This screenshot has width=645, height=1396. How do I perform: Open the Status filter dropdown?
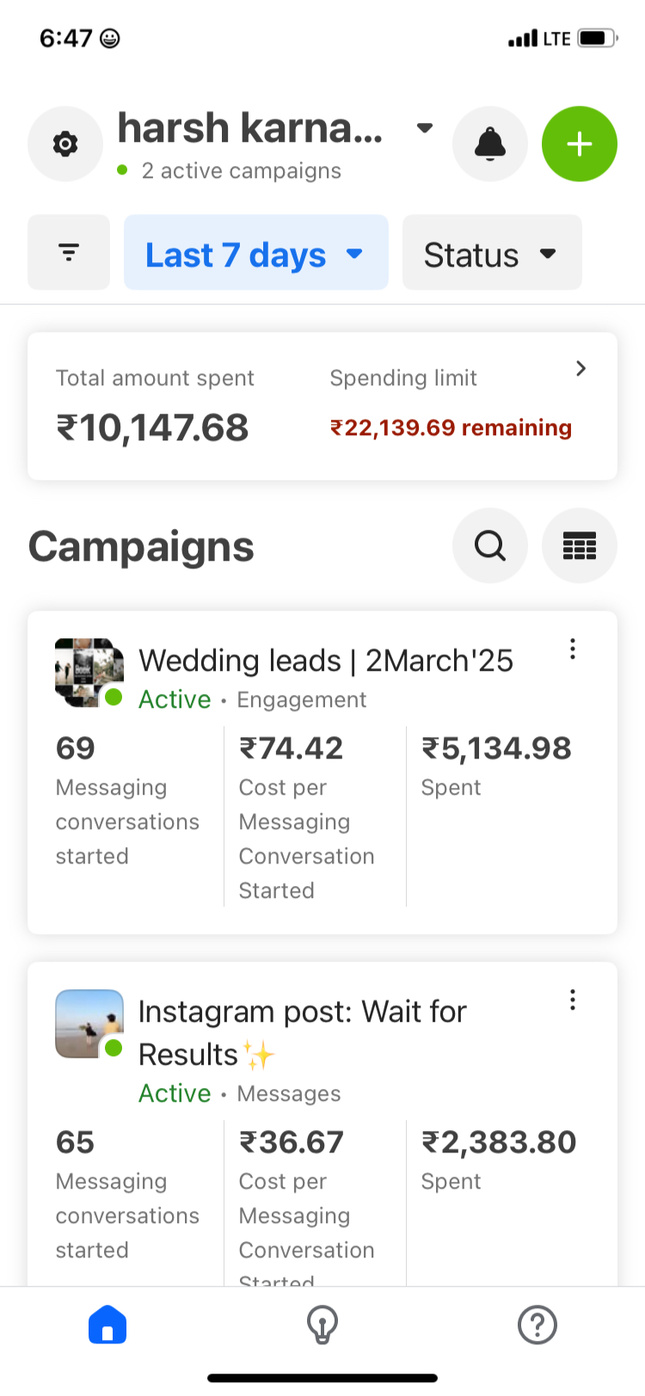(491, 254)
